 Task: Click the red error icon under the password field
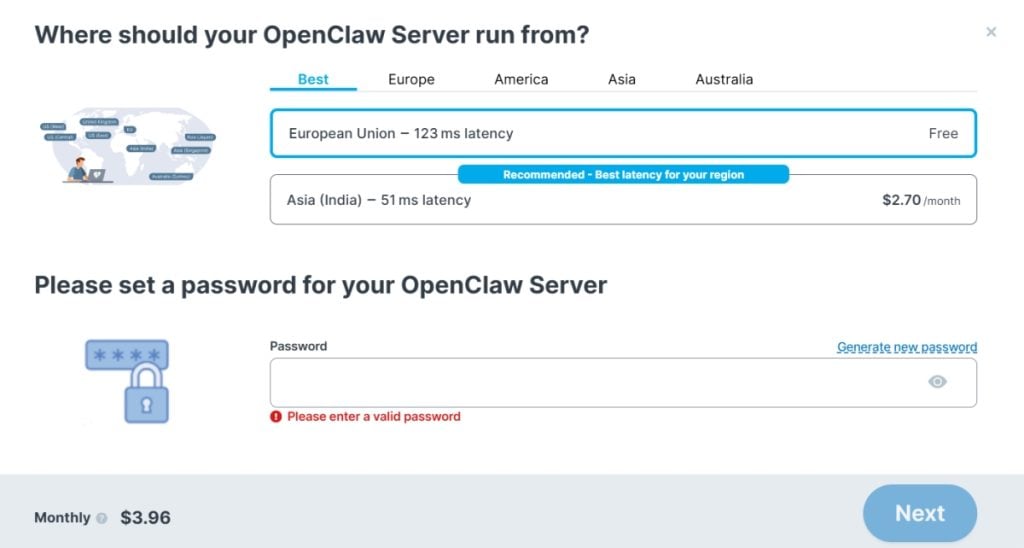pos(277,417)
